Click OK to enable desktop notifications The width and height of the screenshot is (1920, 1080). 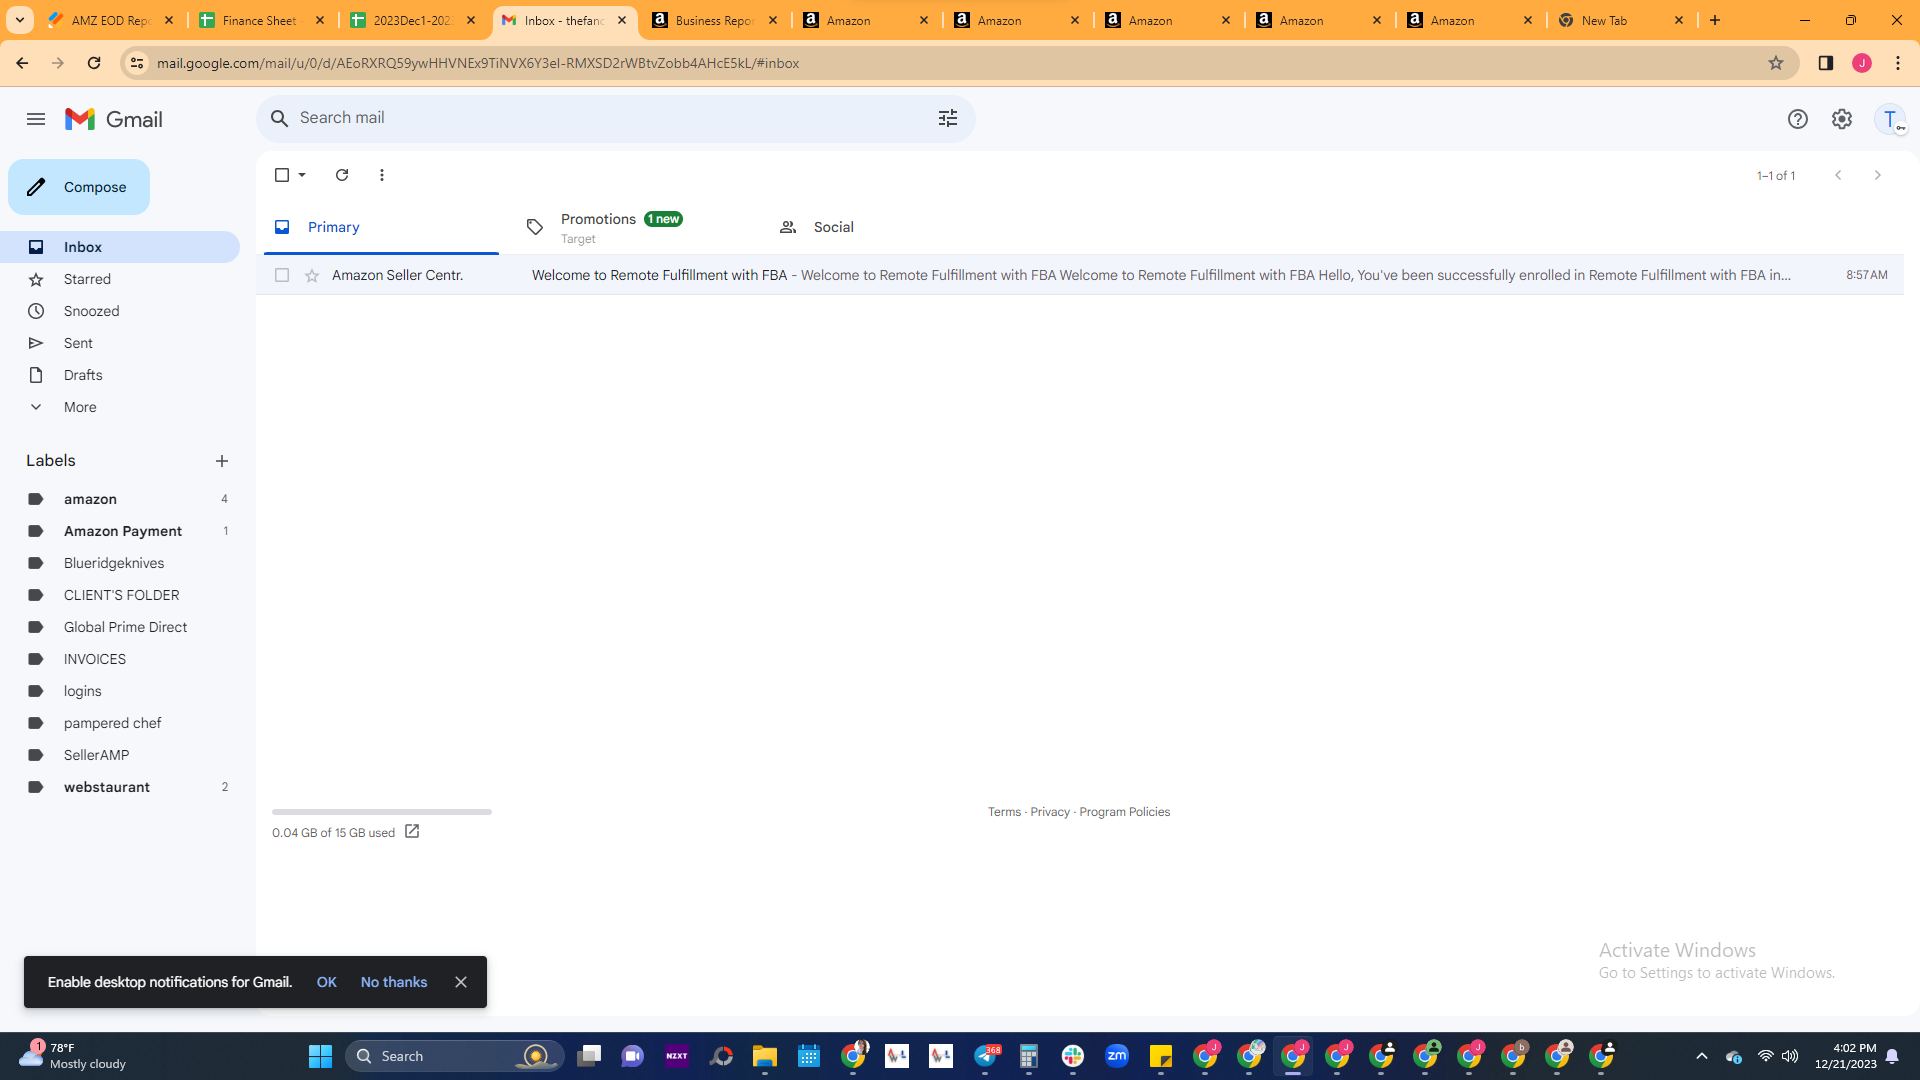click(327, 982)
